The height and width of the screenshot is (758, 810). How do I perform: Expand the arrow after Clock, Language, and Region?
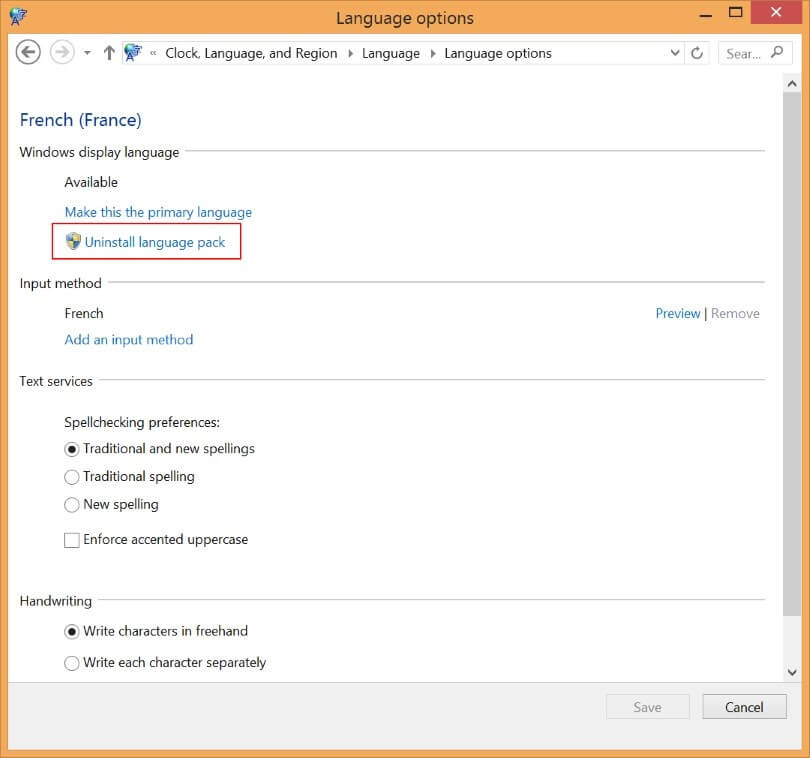351,54
